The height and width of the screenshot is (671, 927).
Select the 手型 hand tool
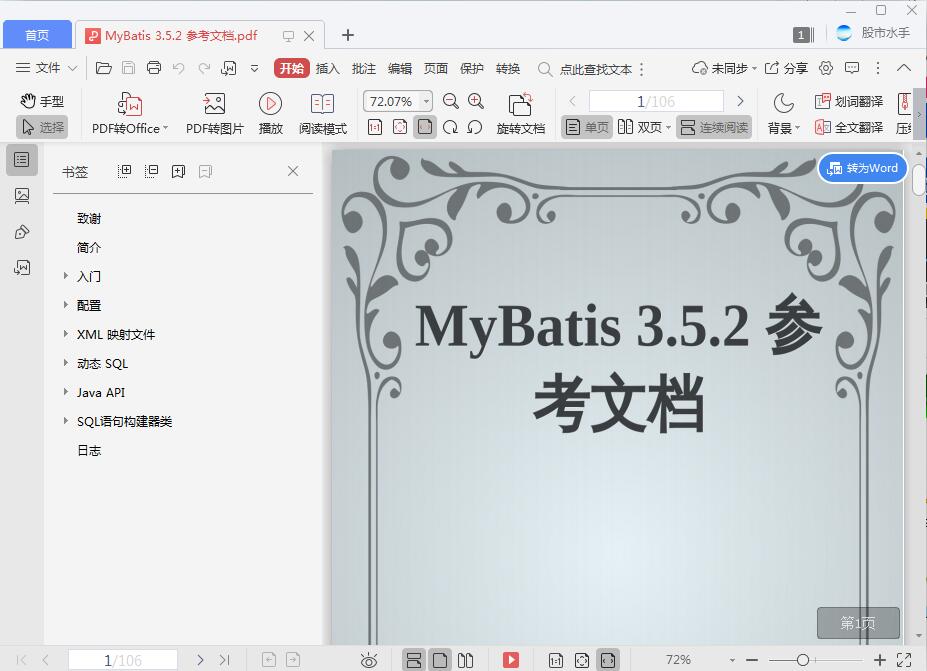click(42, 101)
